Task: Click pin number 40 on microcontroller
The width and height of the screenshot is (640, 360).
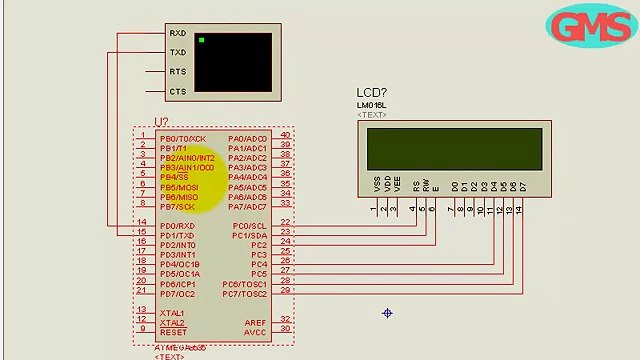Action: pyautogui.click(x=285, y=135)
